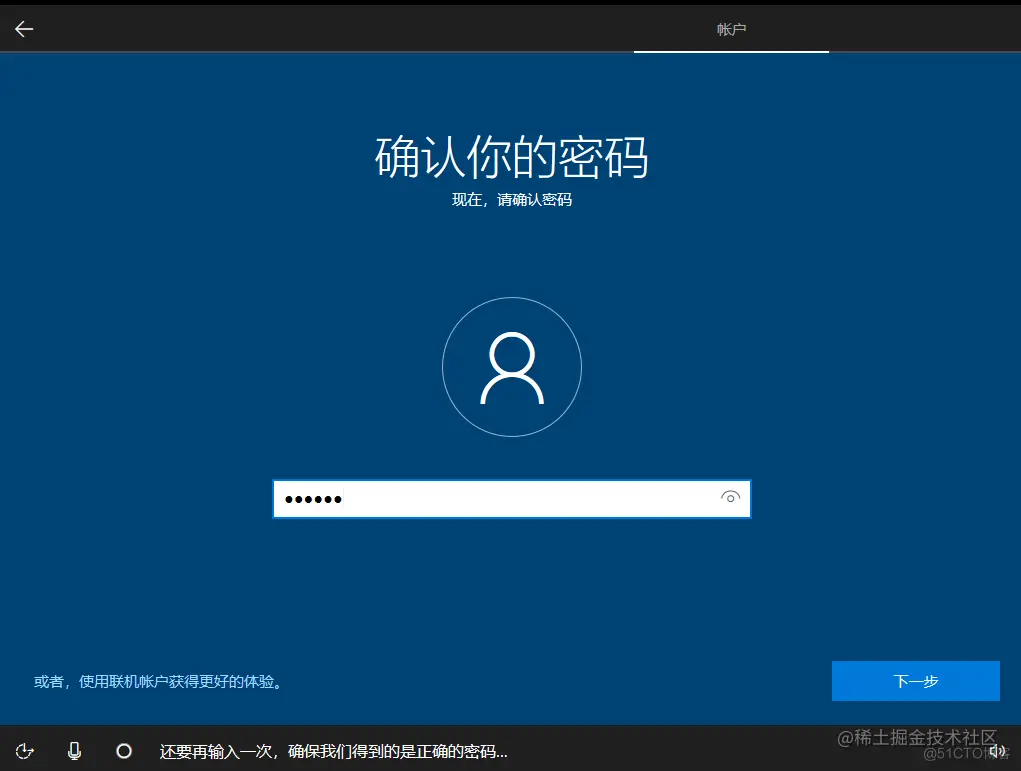Screen dimensions: 1021x771
Task: Click the clock-shaped accessibility icon bottom left
Action: point(24,750)
